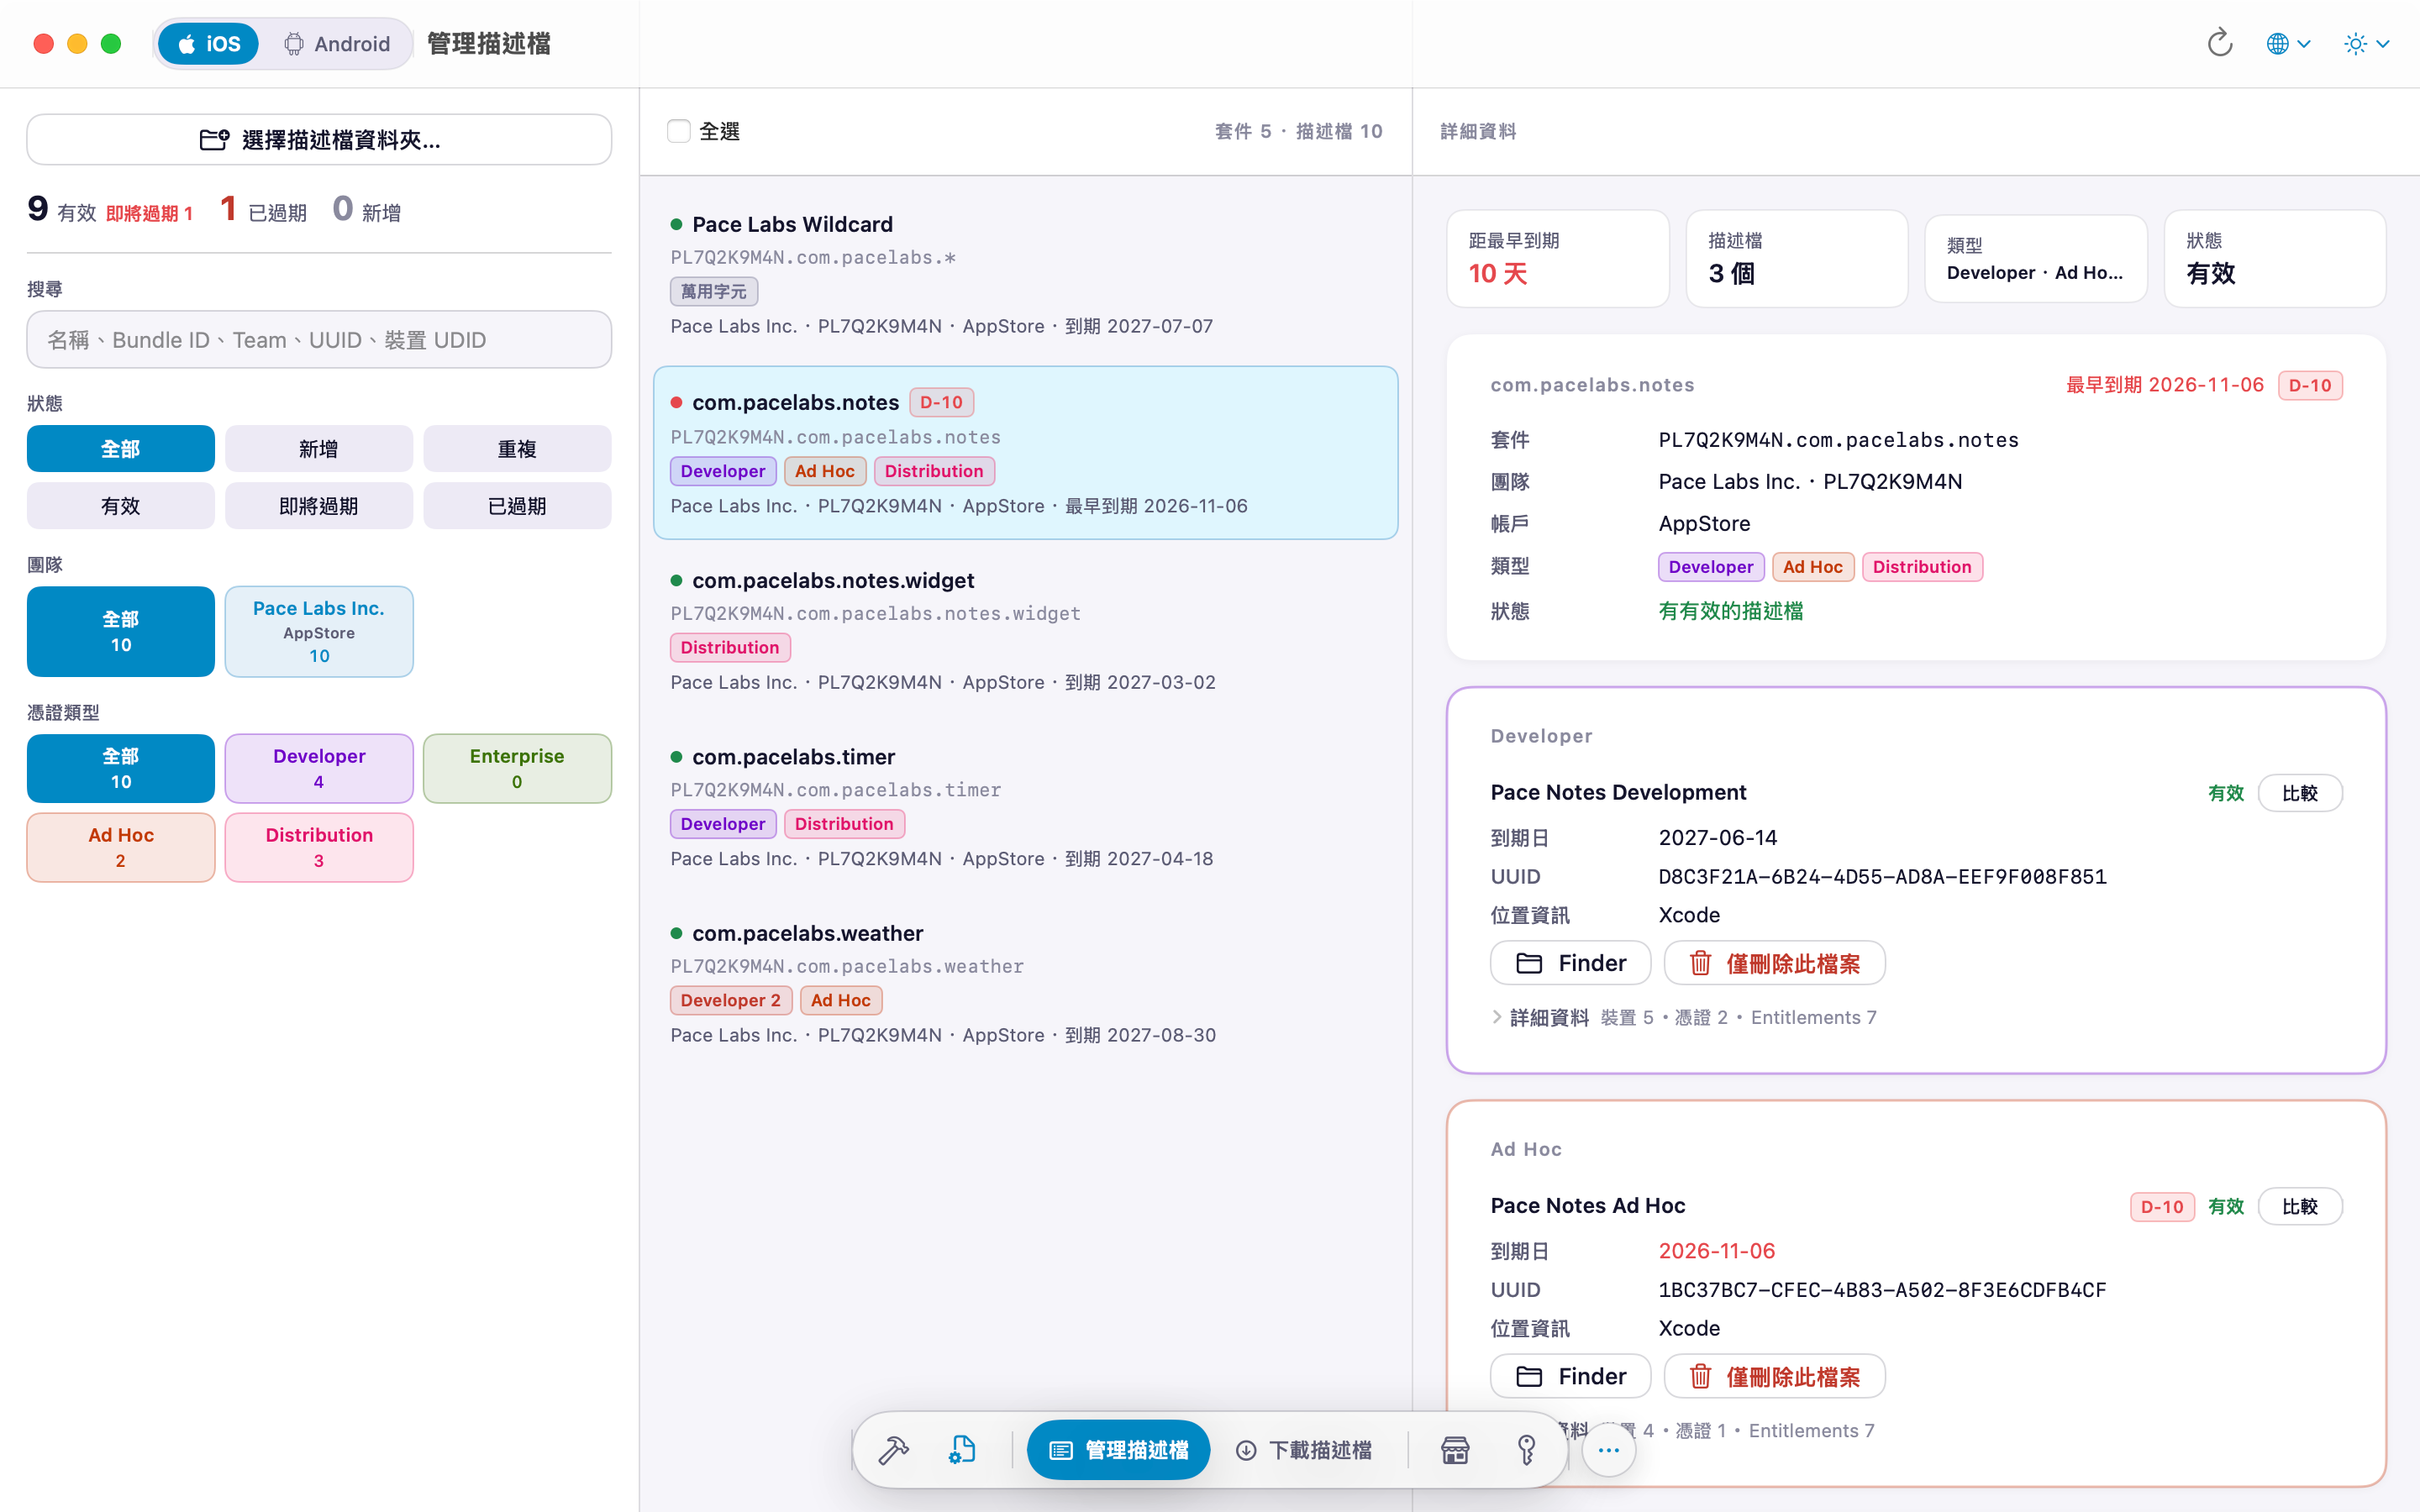This screenshot has width=2420, height=1512.
Task: Open Pace Notes Ad Hoc in Finder
Action: coord(1570,1376)
